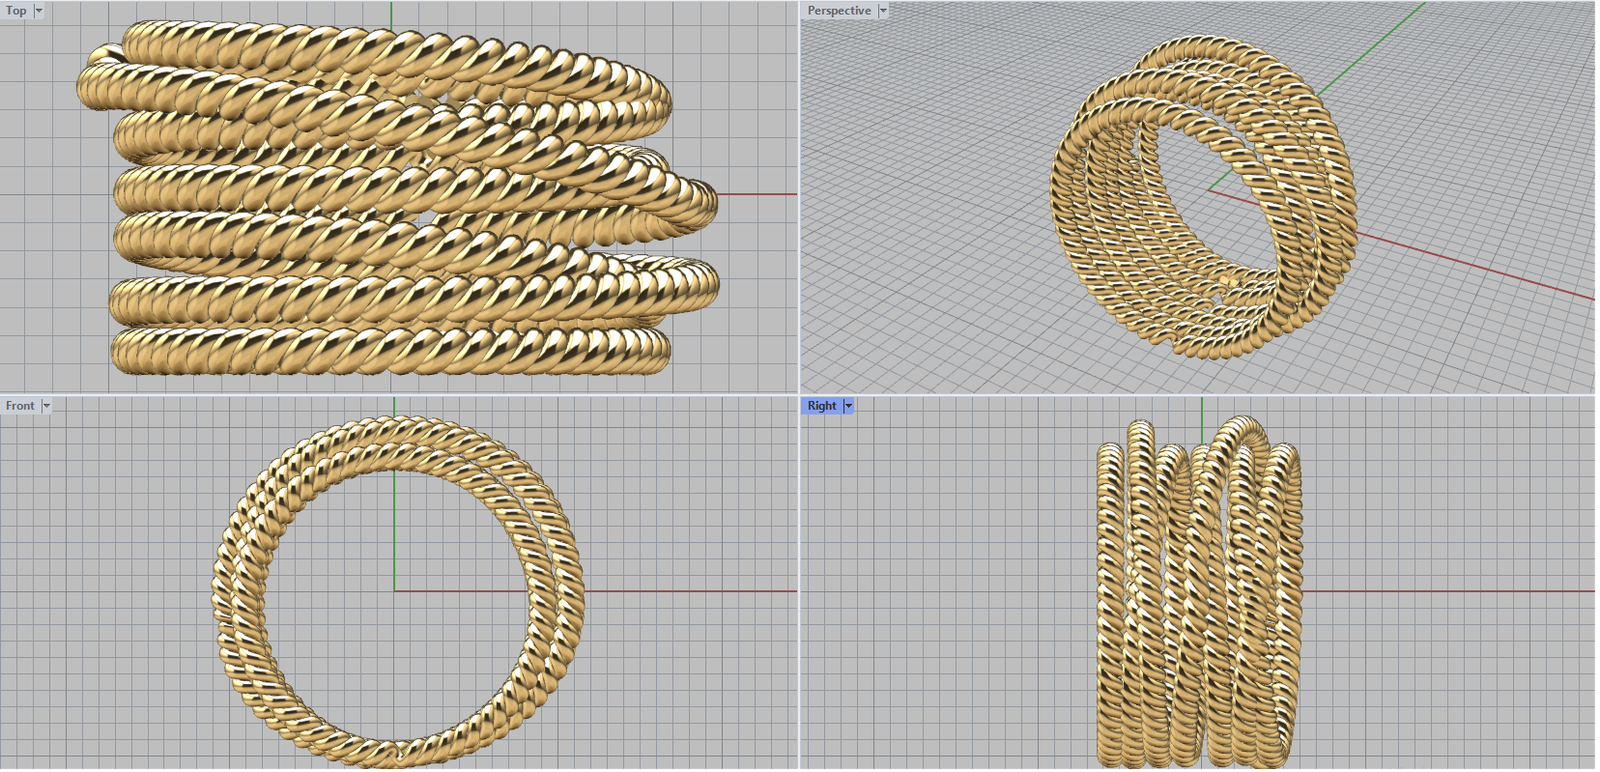Open the Top viewport dropdown arrow menu
This screenshot has width=1600, height=772.
pos(39,11)
